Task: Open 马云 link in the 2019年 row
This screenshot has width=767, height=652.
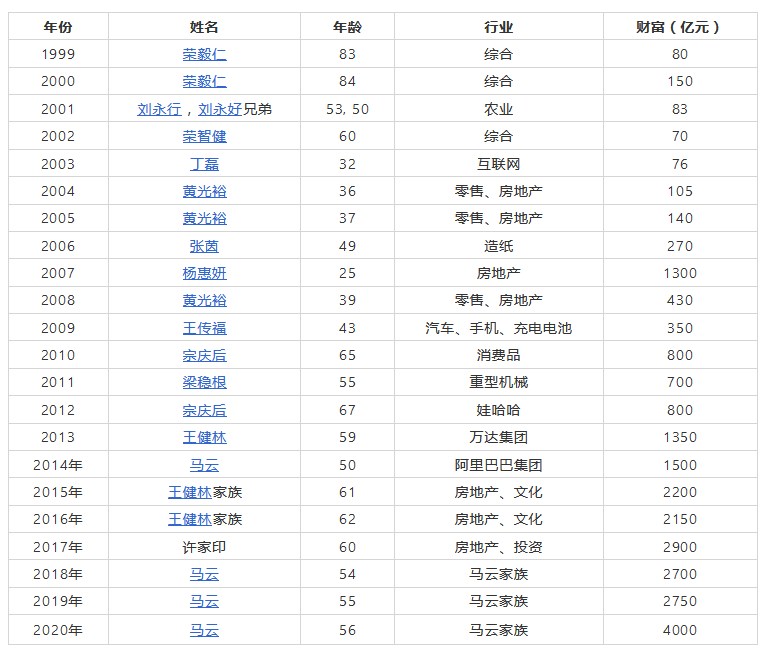Action: coord(204,601)
